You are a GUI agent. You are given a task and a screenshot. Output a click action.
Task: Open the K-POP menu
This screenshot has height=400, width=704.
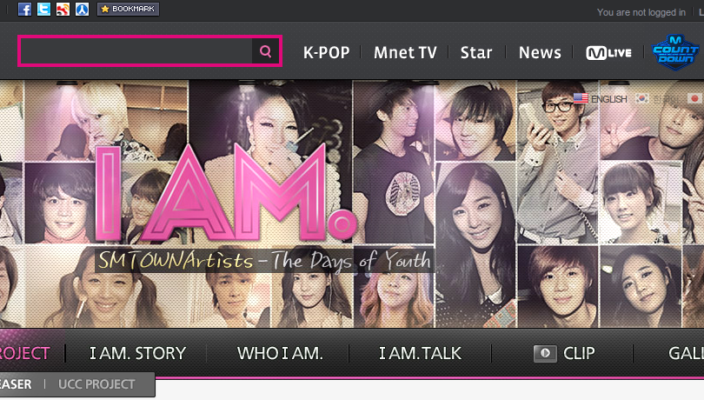coord(326,53)
